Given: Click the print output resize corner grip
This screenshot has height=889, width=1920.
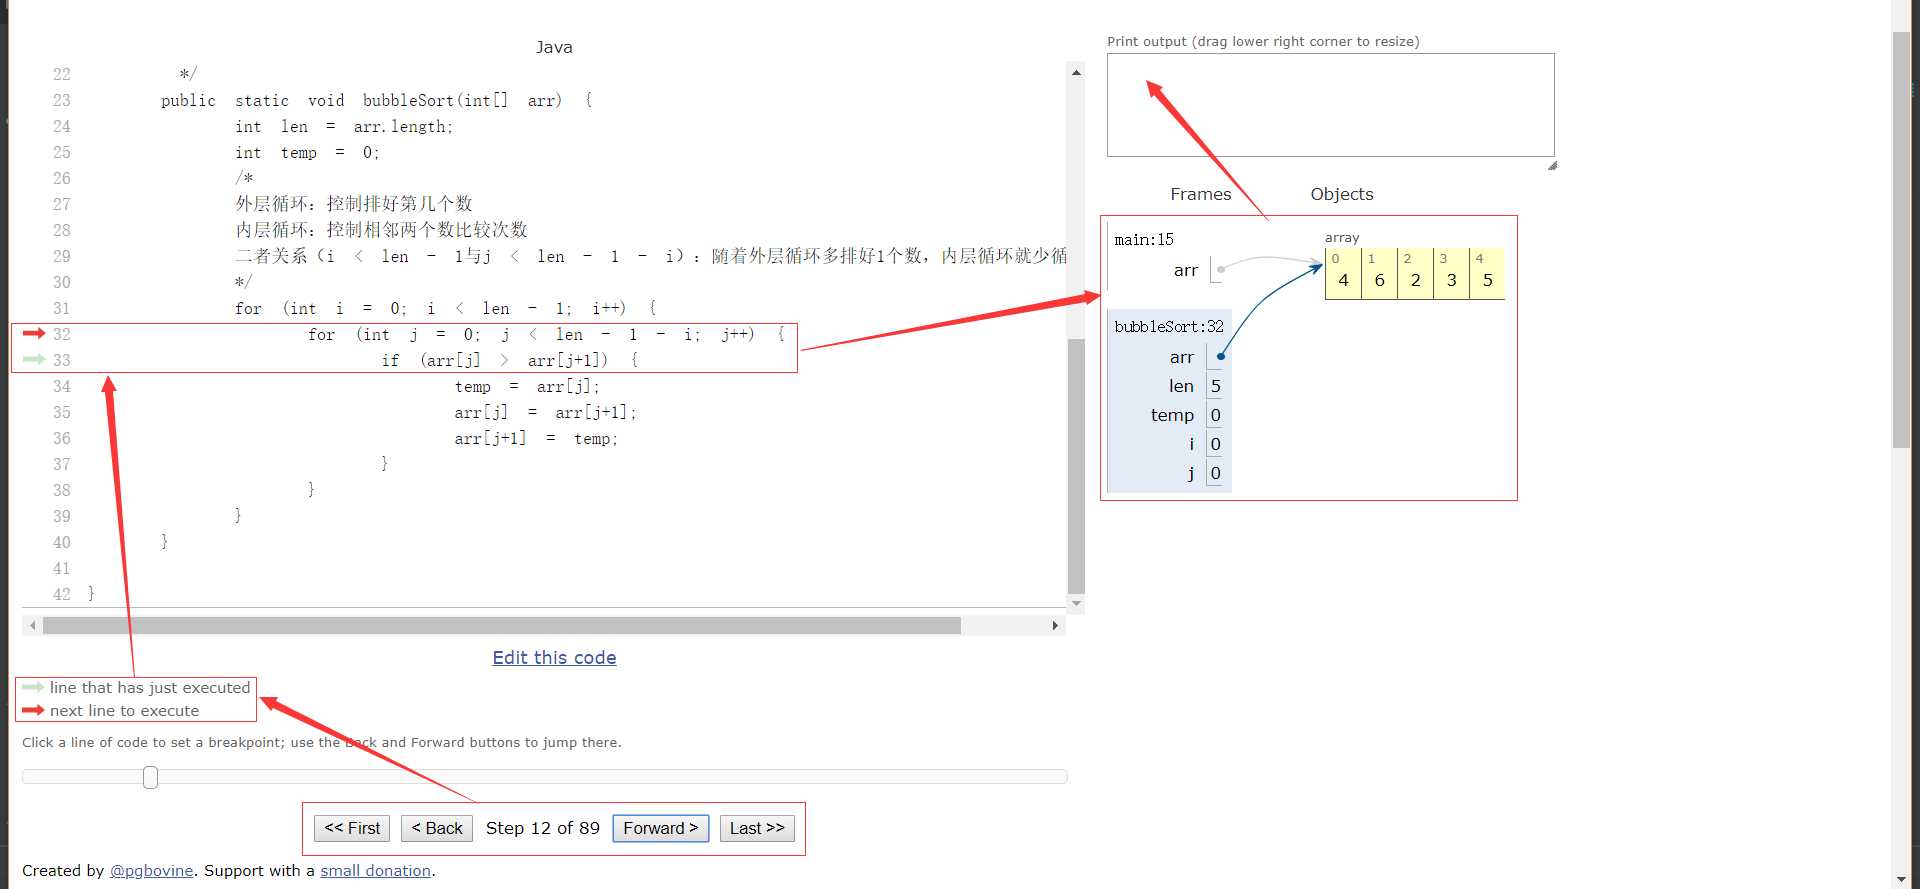Looking at the screenshot, I should (1552, 165).
